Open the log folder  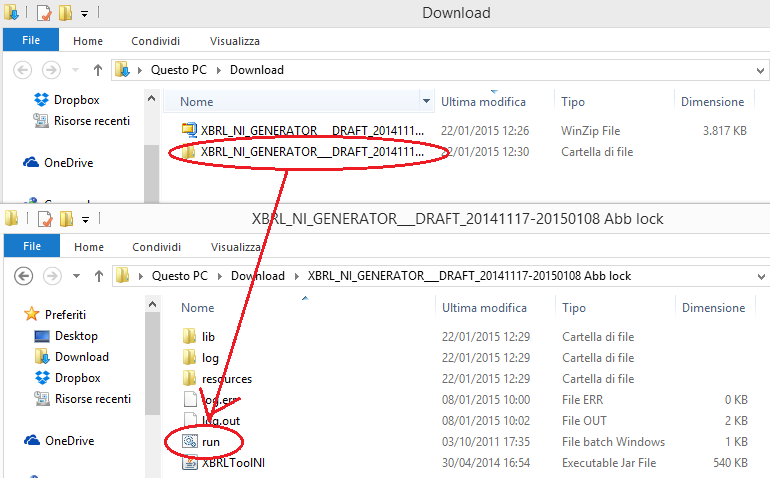click(210, 358)
